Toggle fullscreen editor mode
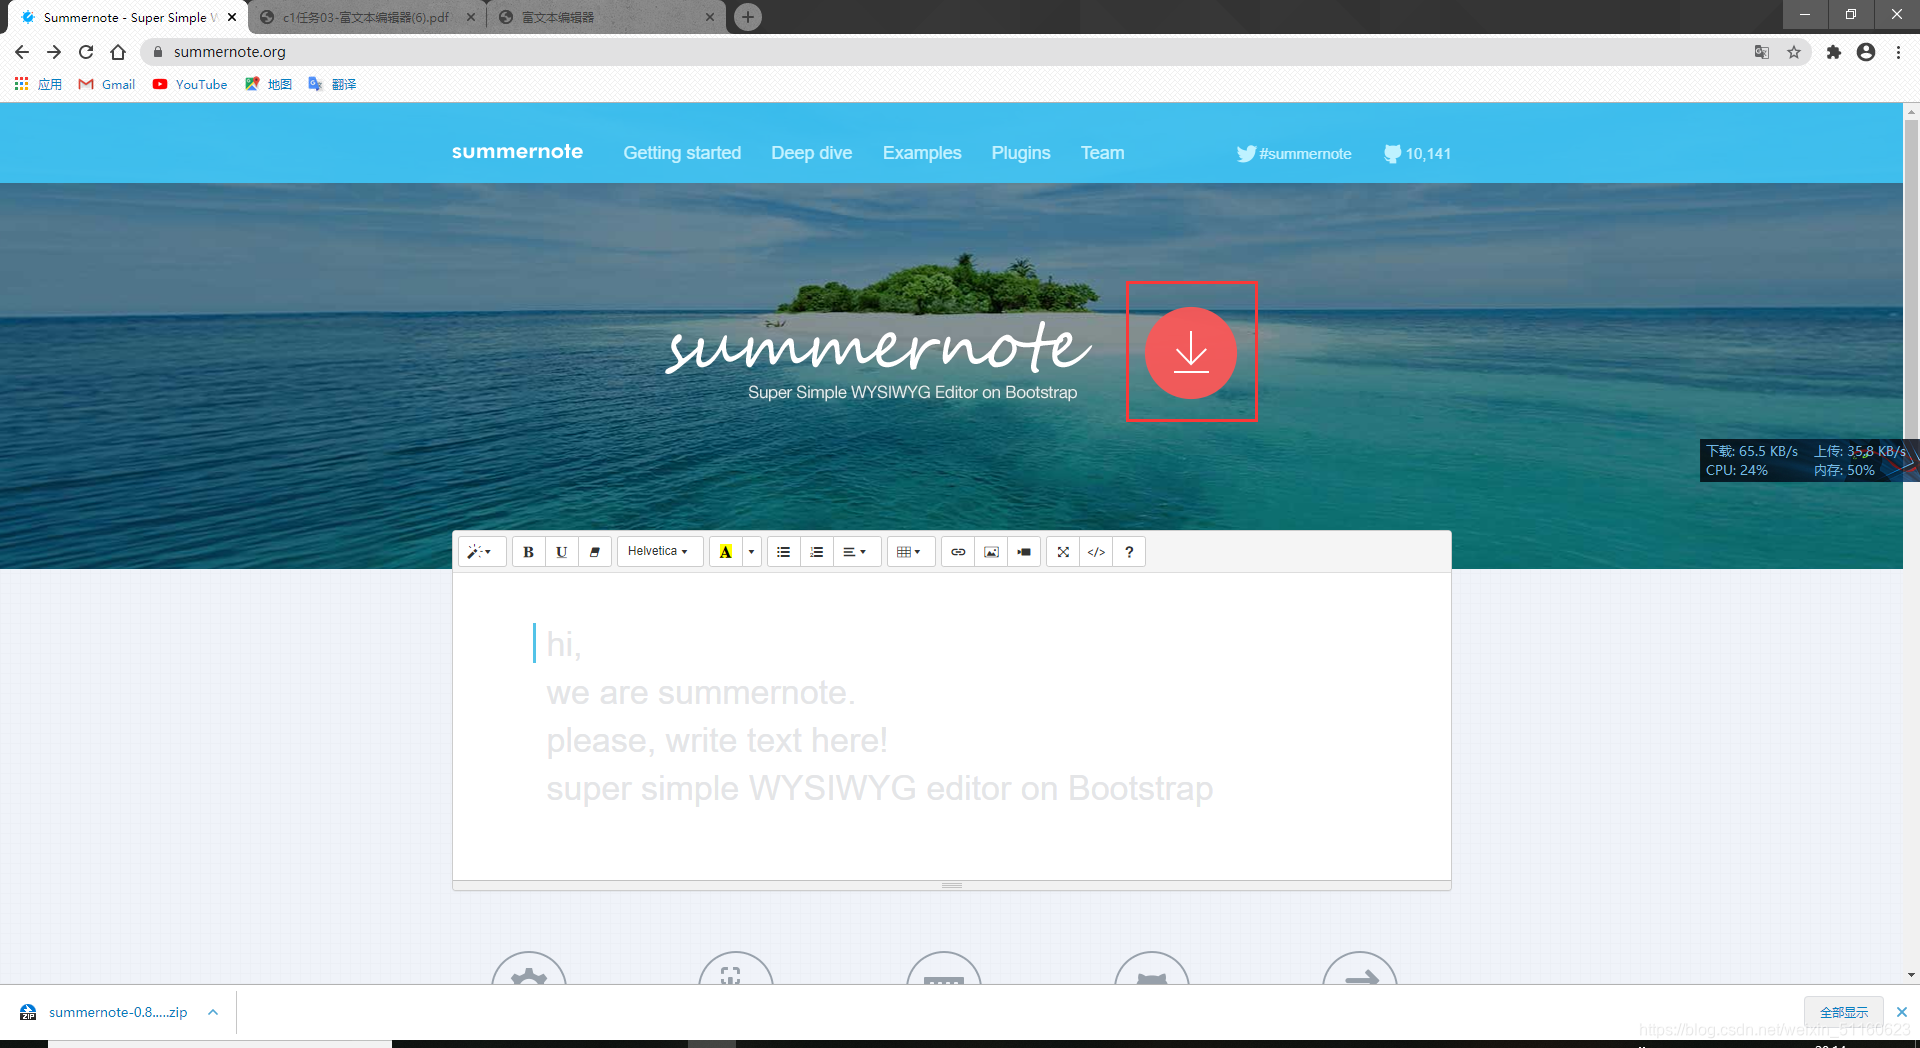The width and height of the screenshot is (1920, 1048). click(1063, 552)
